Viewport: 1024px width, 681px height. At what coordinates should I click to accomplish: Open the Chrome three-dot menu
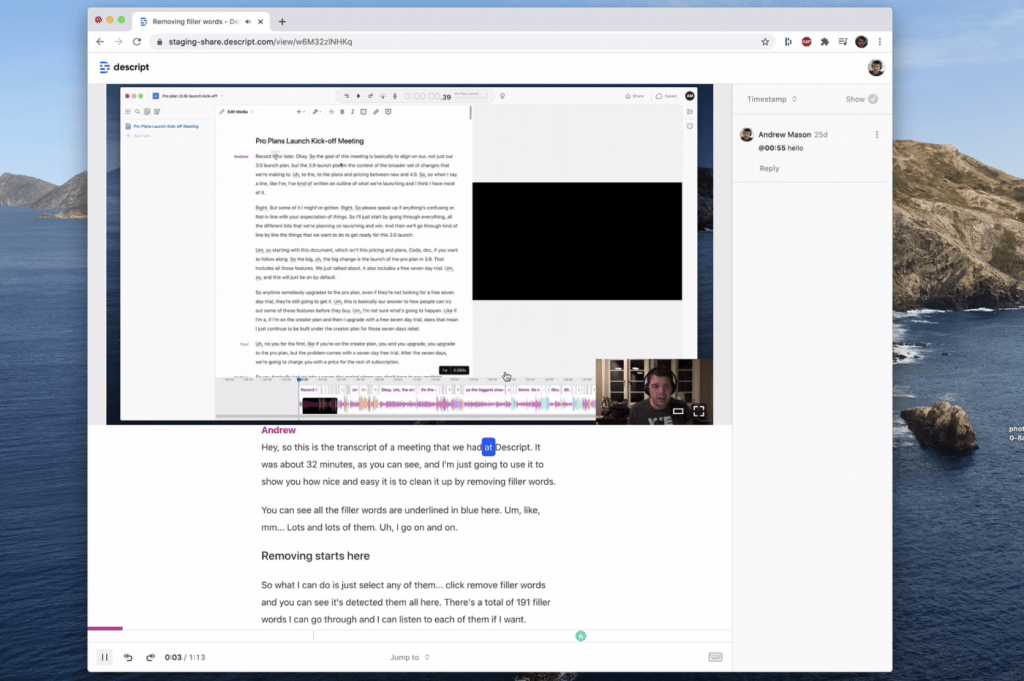pyautogui.click(x=880, y=42)
